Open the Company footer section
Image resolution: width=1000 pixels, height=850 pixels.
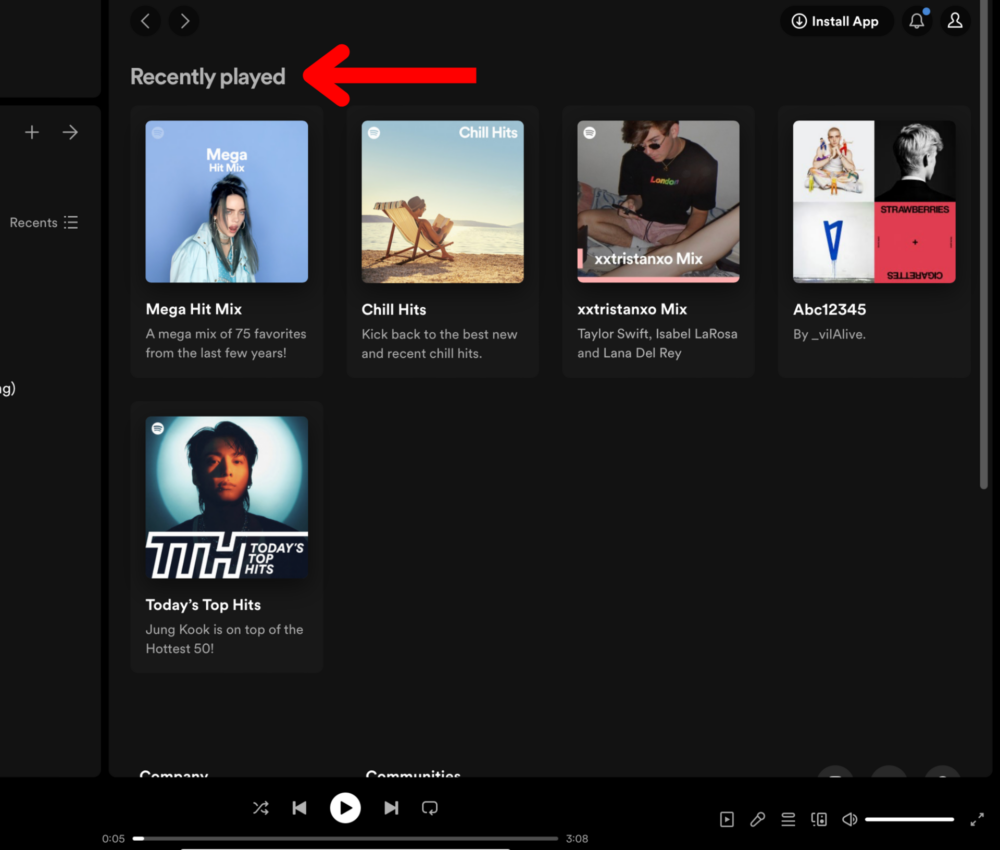[x=173, y=776]
